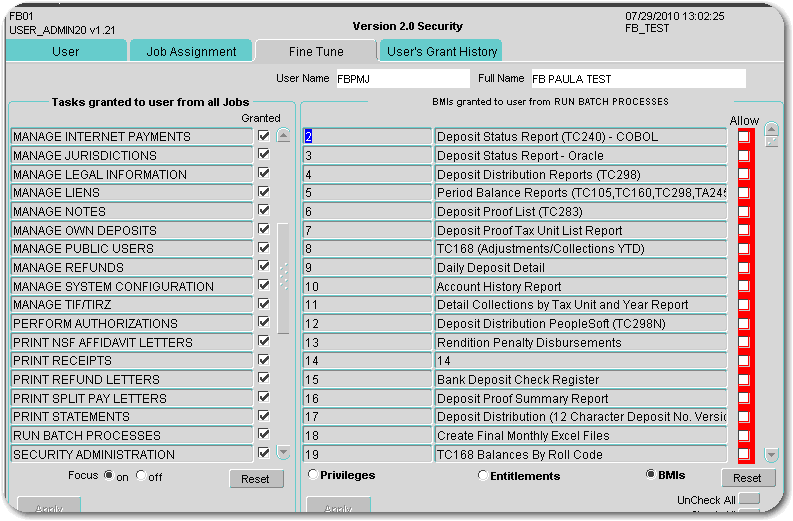
Task: Select the PRINT NSF AFFIDAVIT LETTERS task
Action: [x=131, y=342]
